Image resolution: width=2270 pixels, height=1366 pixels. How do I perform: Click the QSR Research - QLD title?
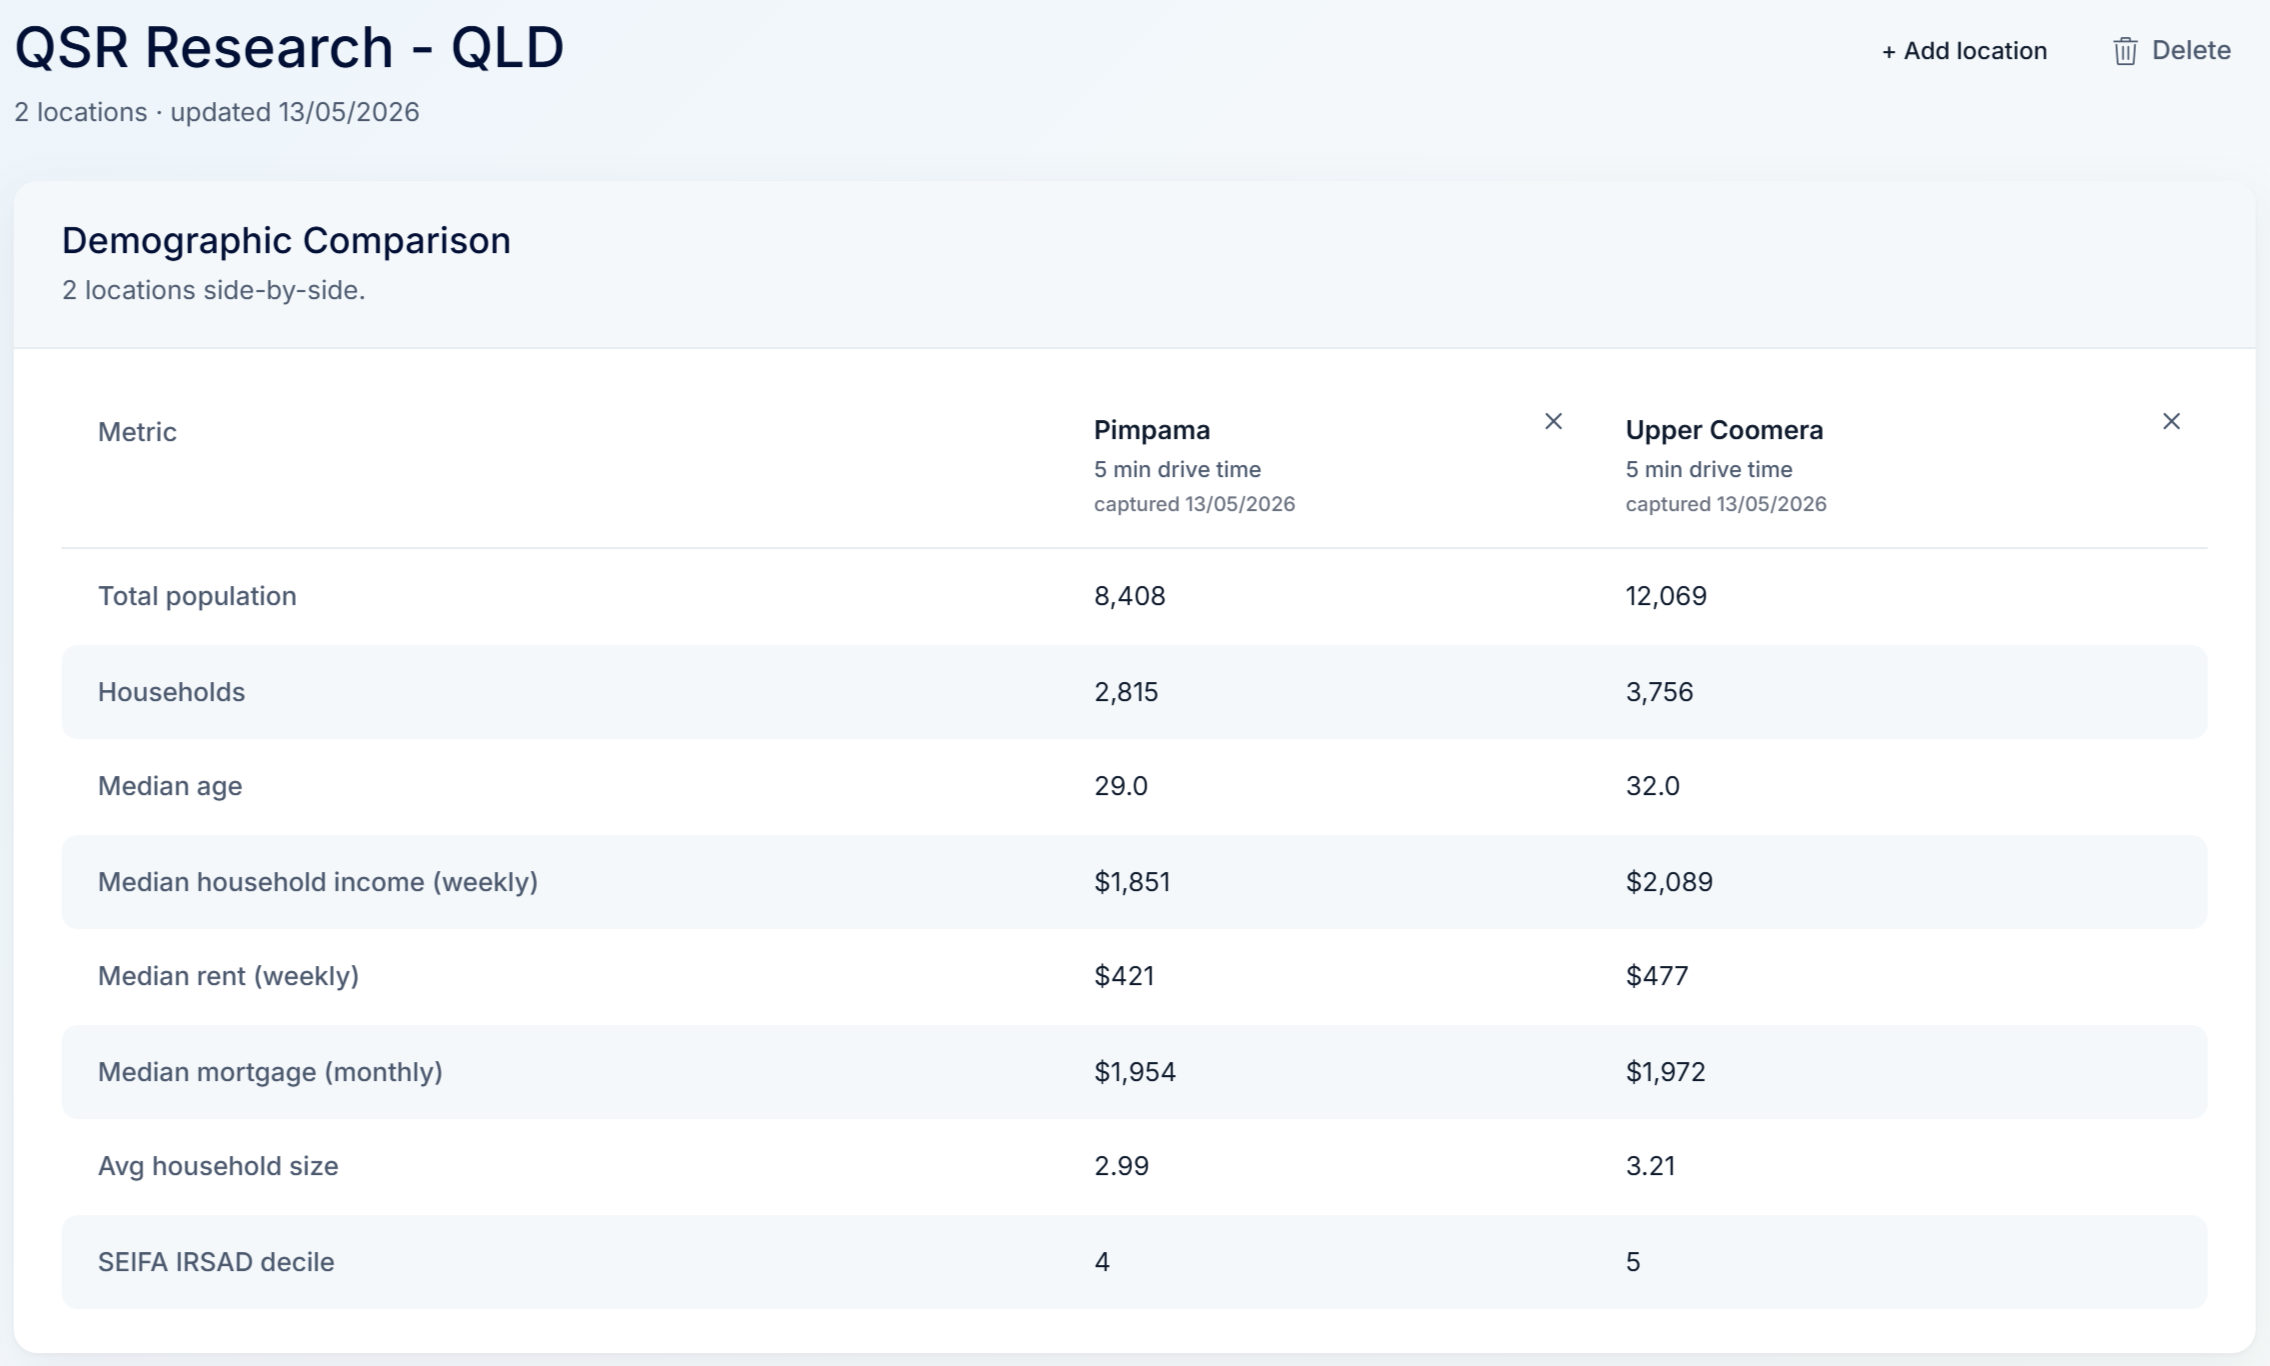pyautogui.click(x=289, y=47)
